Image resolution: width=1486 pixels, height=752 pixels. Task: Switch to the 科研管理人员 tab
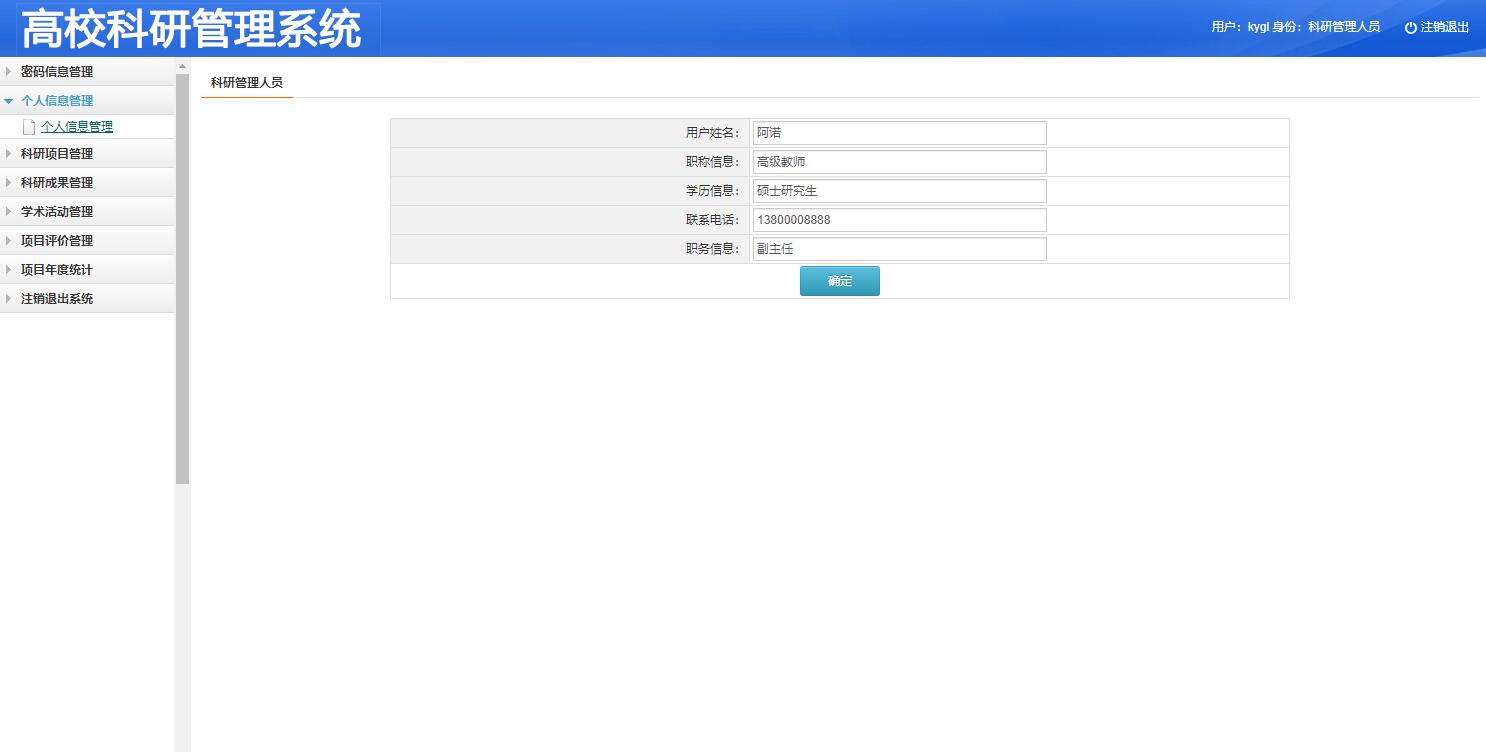click(247, 83)
